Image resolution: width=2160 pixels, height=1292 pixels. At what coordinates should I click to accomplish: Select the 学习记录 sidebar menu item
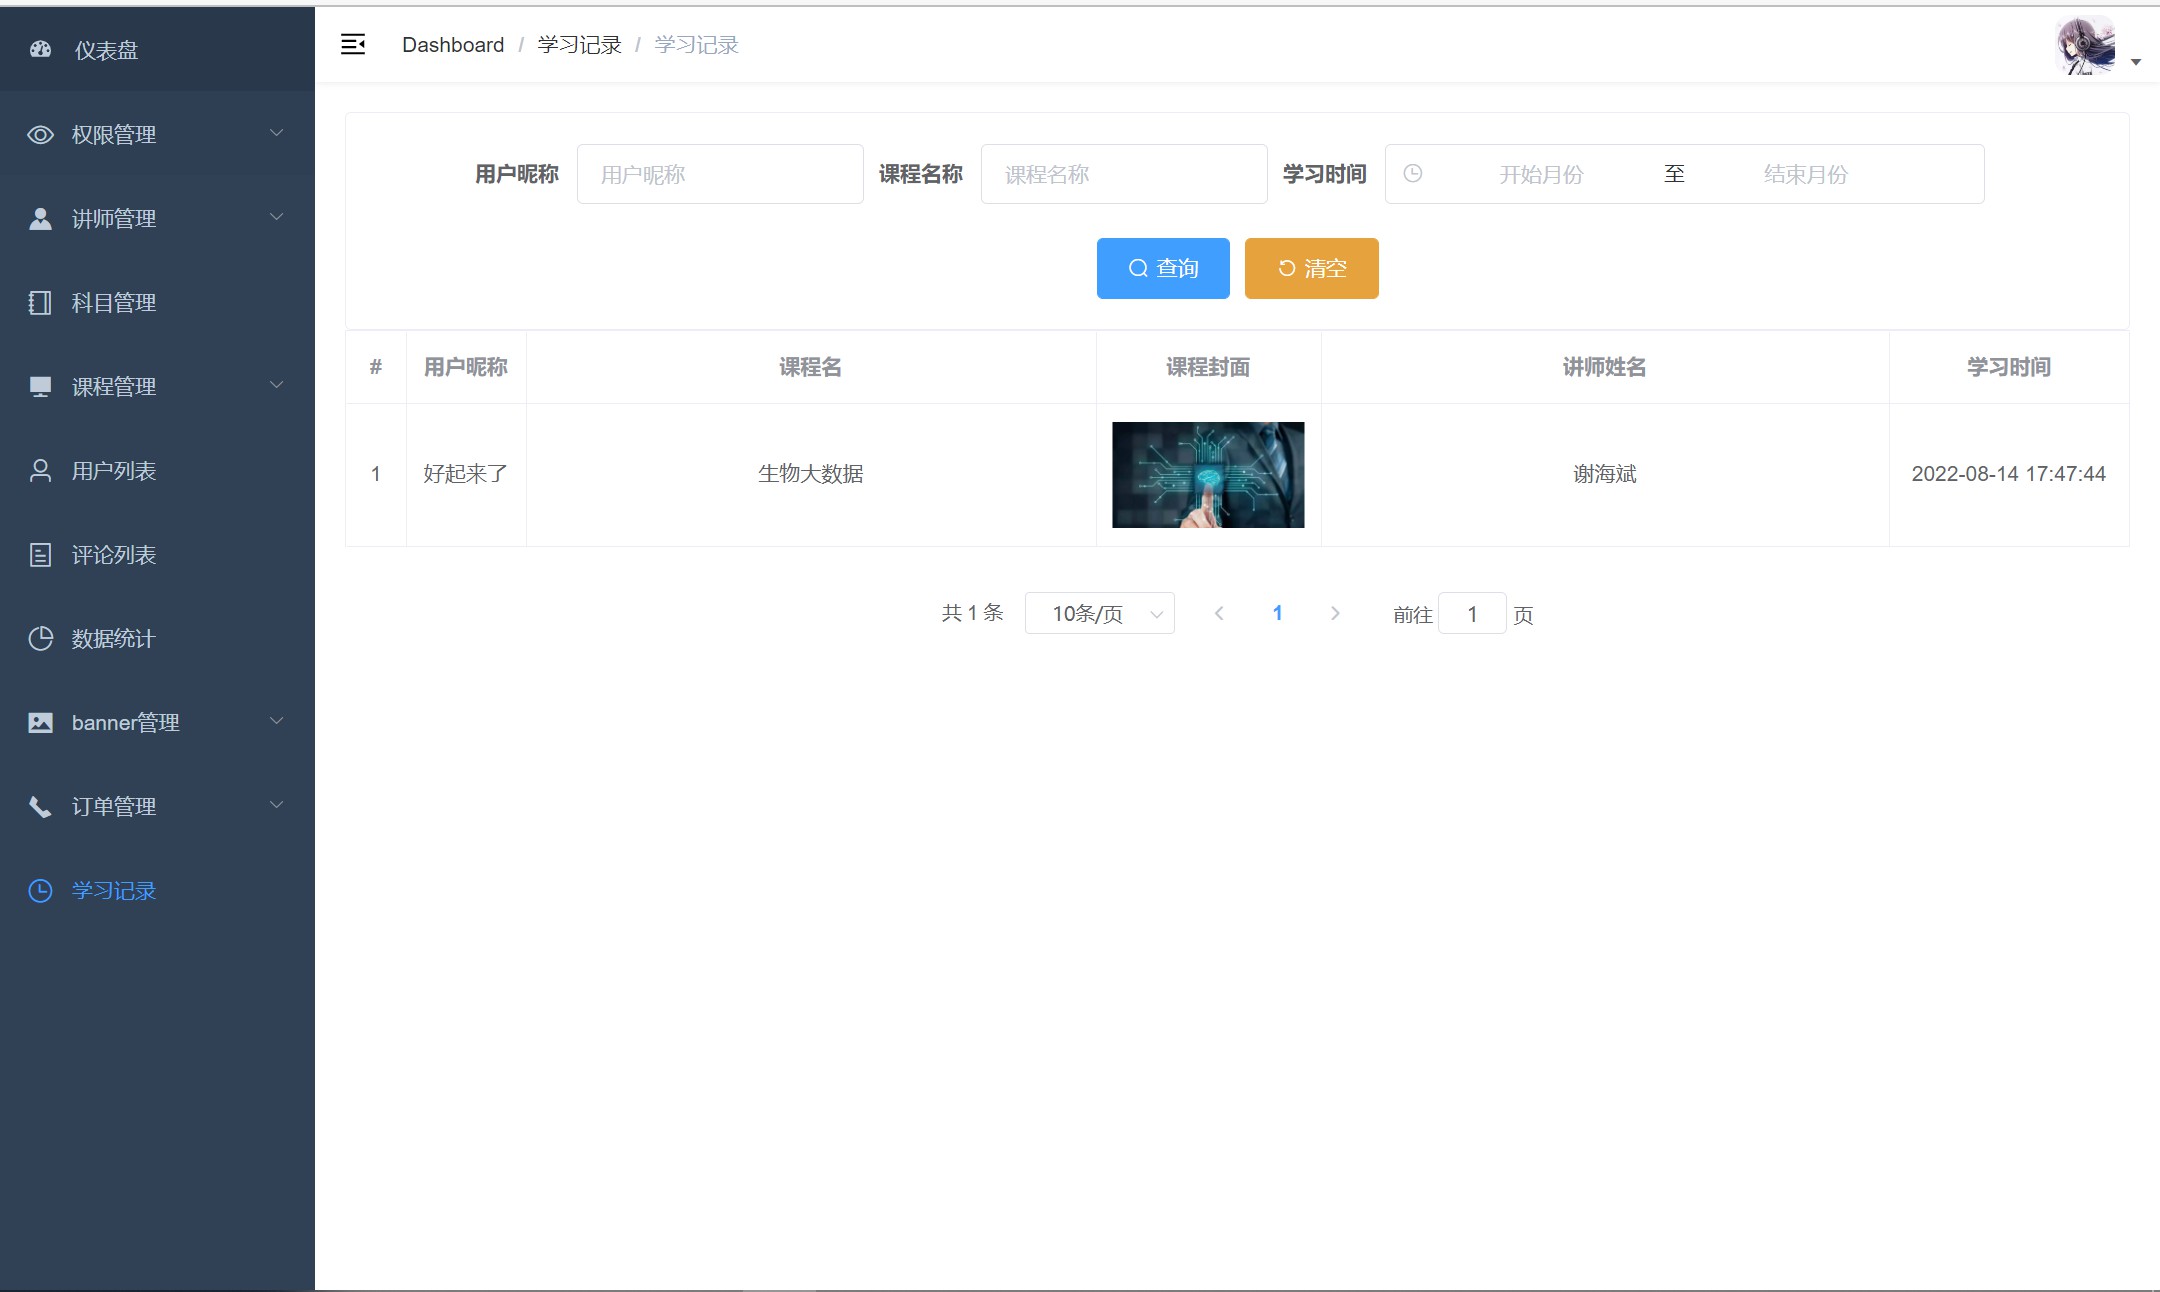[x=113, y=891]
